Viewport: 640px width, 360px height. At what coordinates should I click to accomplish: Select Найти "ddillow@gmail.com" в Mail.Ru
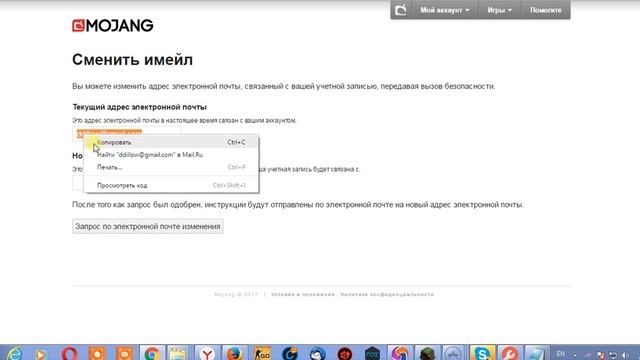point(171,155)
